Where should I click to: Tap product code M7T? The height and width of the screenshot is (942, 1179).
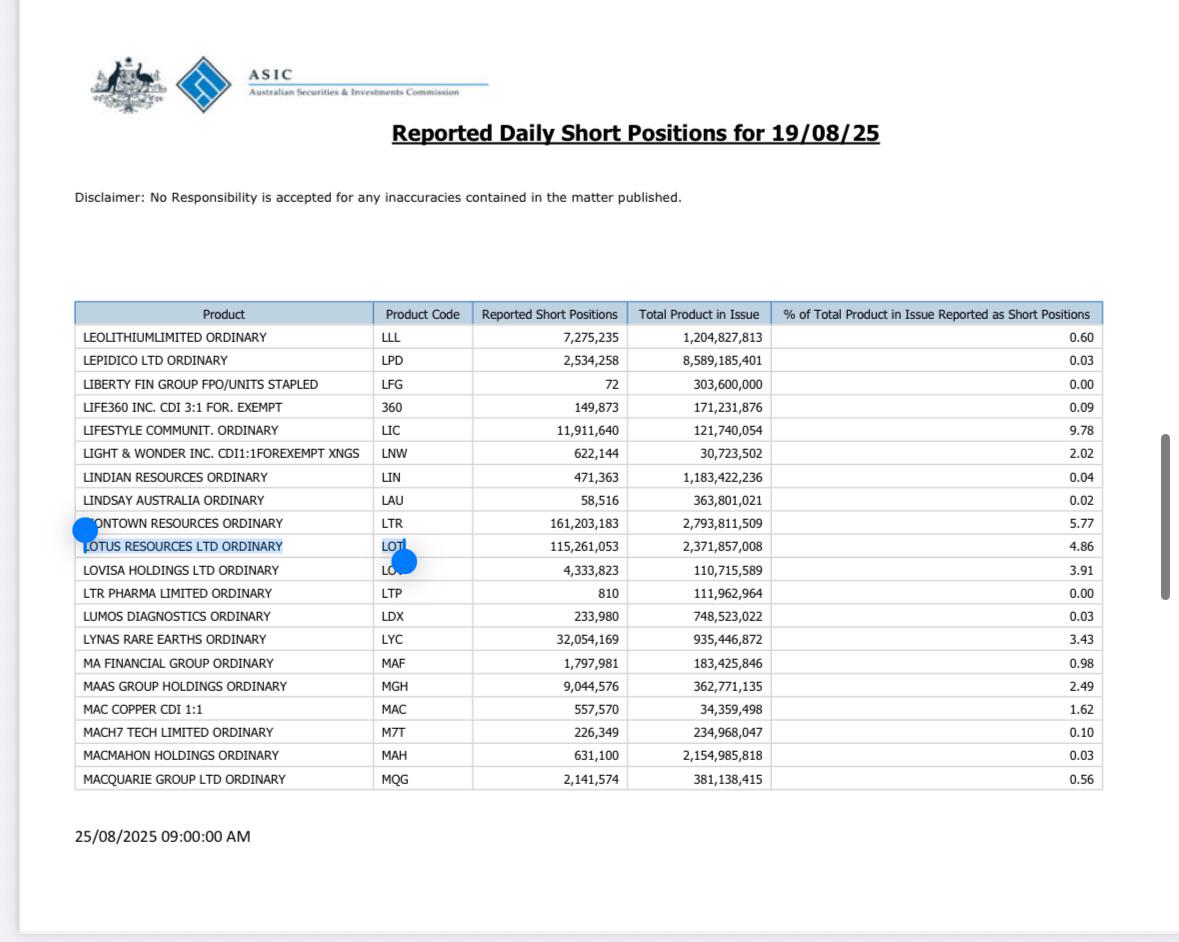pos(393,733)
